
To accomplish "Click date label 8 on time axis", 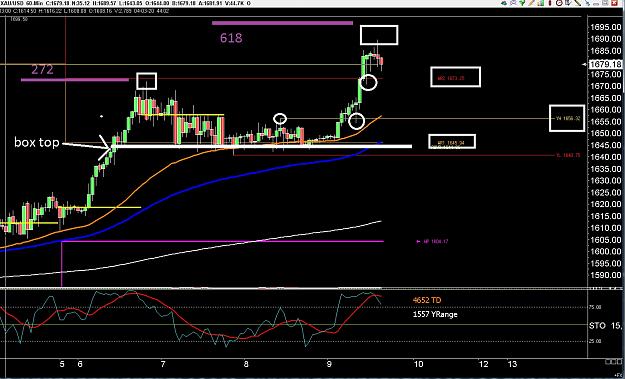I will 246,364.
